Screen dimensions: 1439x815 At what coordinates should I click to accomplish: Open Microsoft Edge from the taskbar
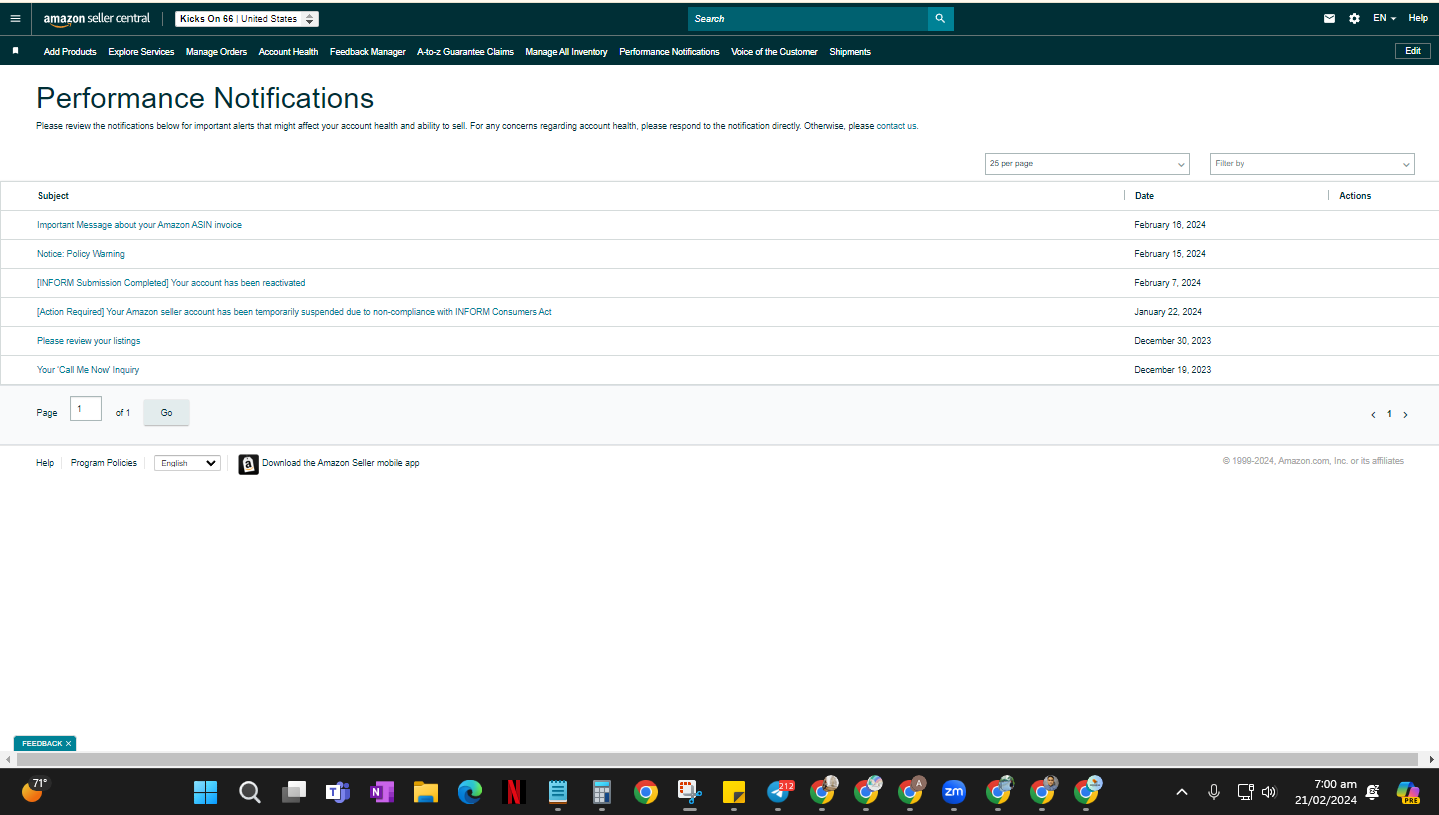[470, 792]
